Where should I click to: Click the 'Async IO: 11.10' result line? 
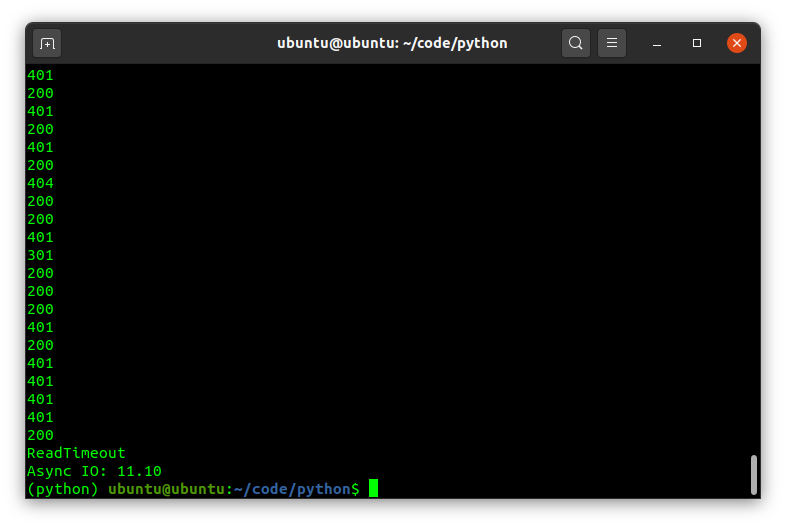click(94, 471)
